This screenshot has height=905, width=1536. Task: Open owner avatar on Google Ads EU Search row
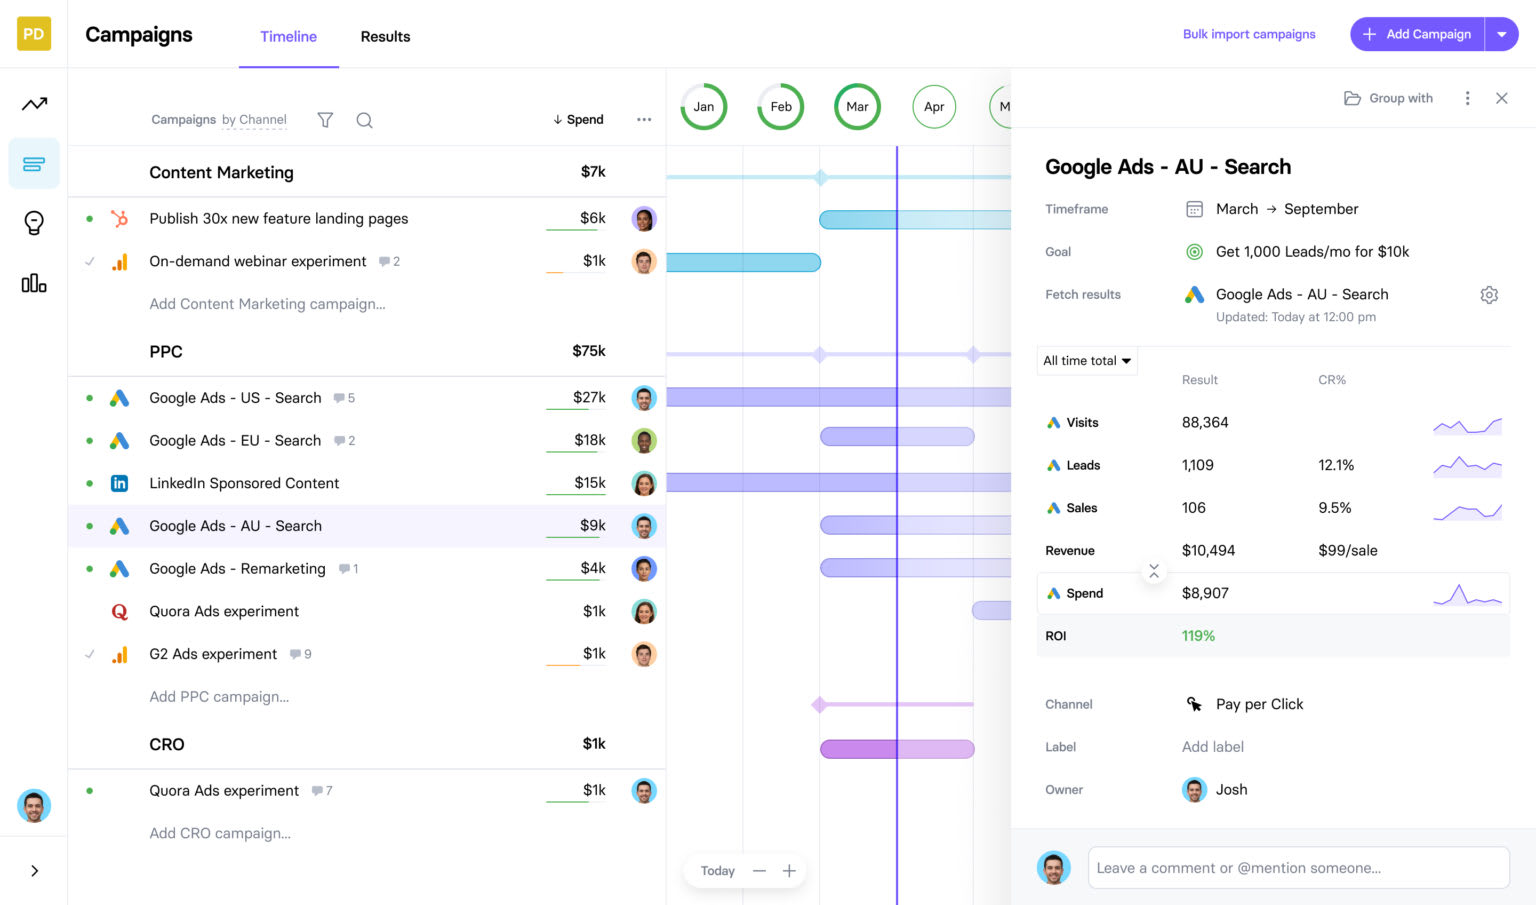(644, 441)
